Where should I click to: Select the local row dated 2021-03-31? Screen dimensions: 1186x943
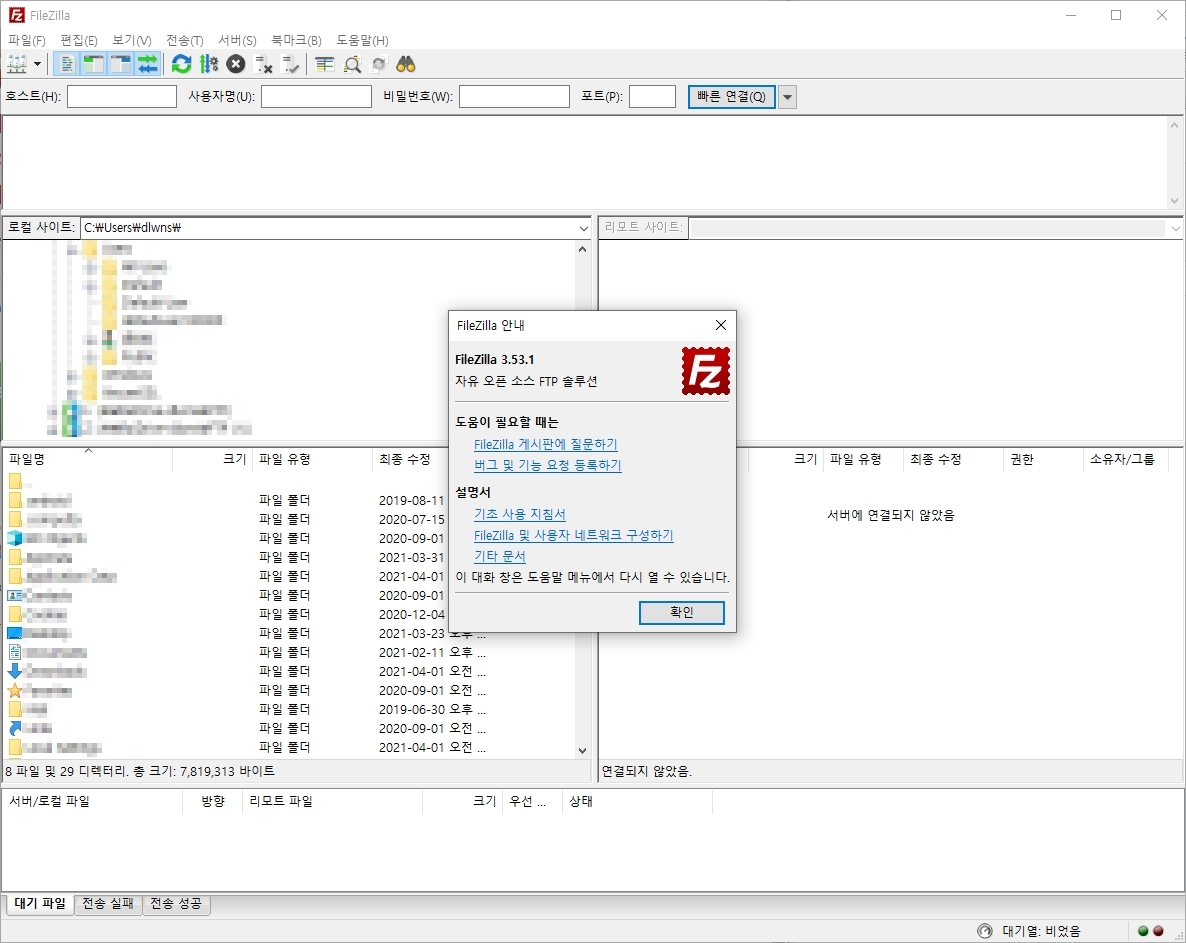click(x=227, y=557)
